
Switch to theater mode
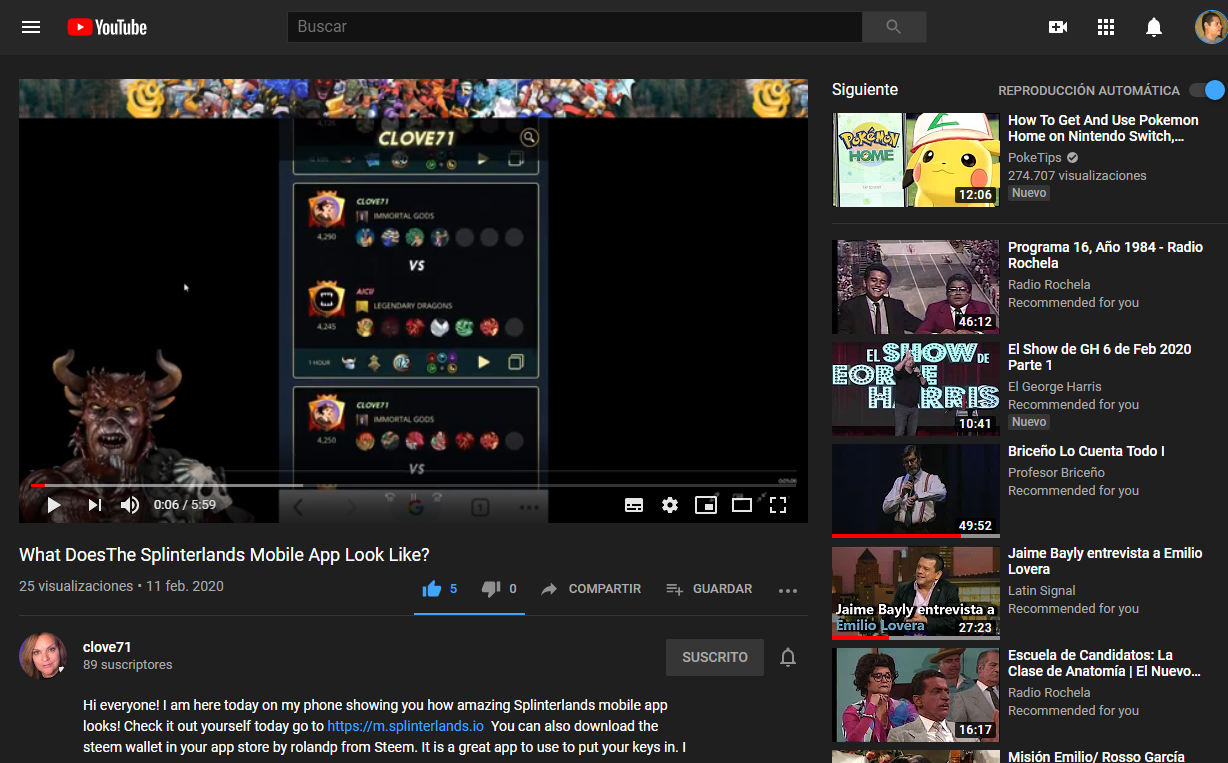[x=741, y=505]
